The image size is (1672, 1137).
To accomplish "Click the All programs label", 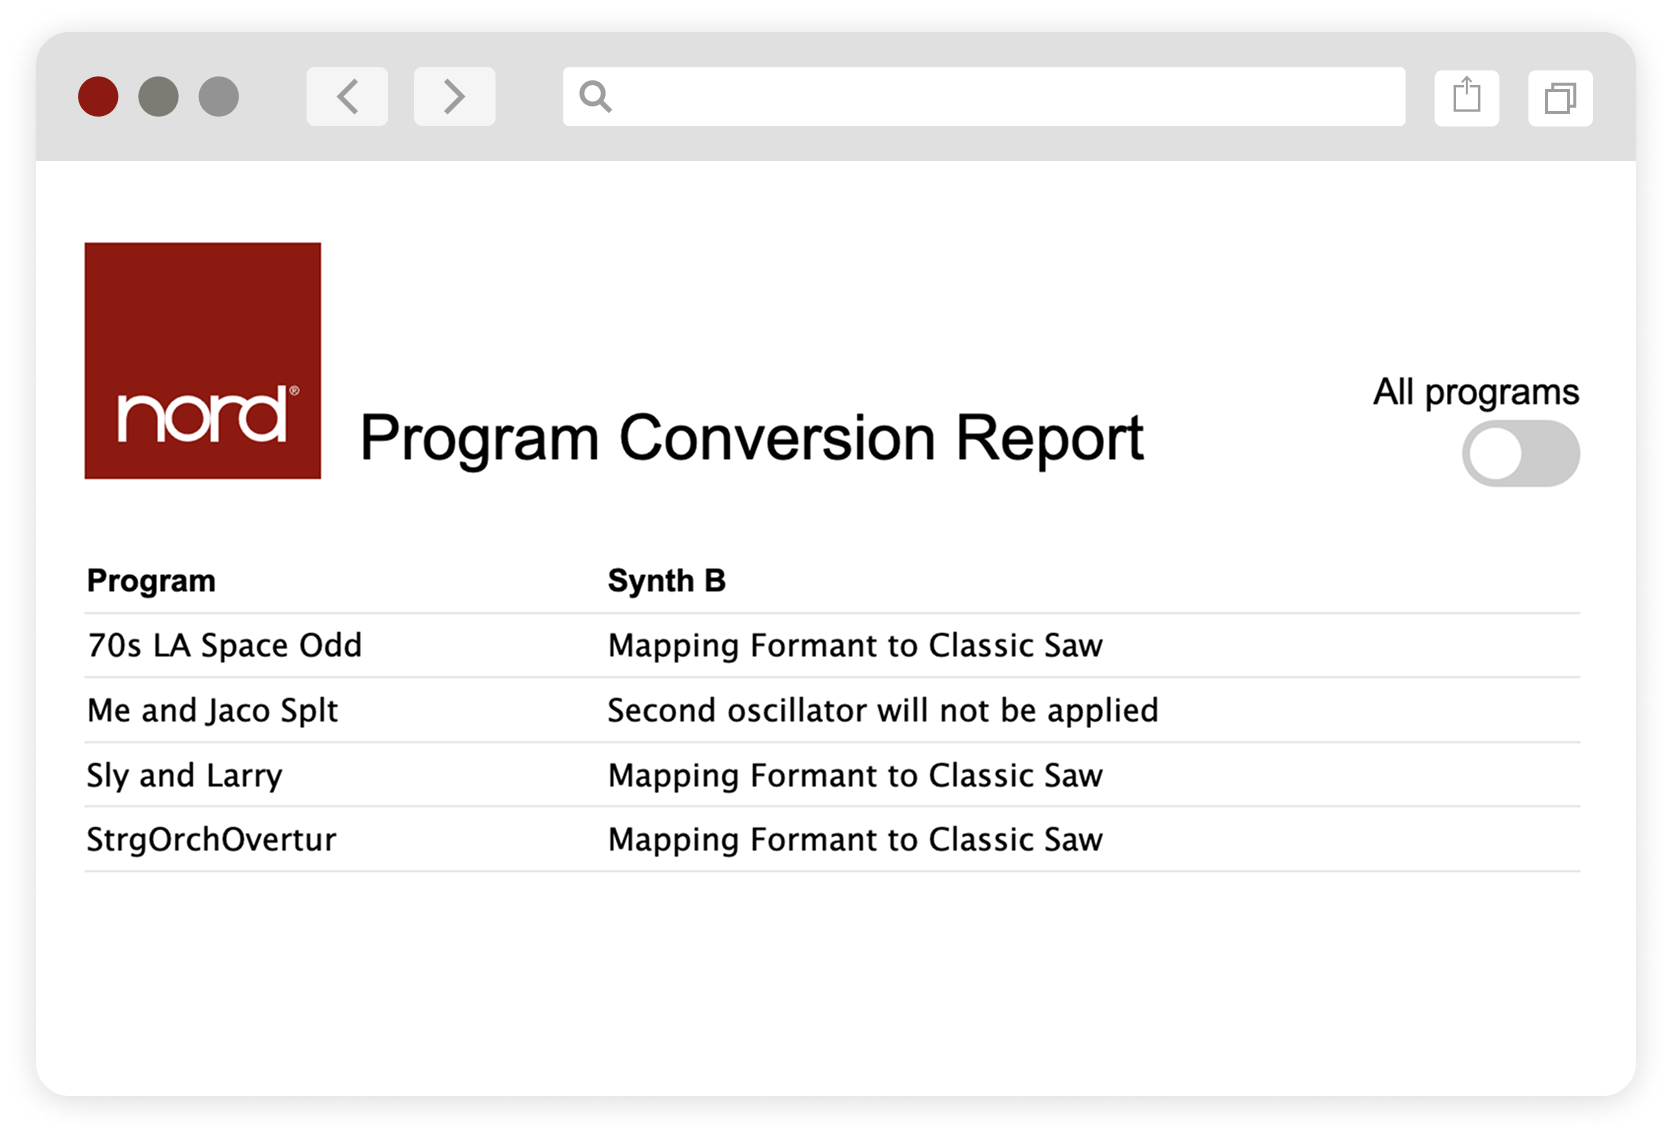I will (x=1476, y=393).
